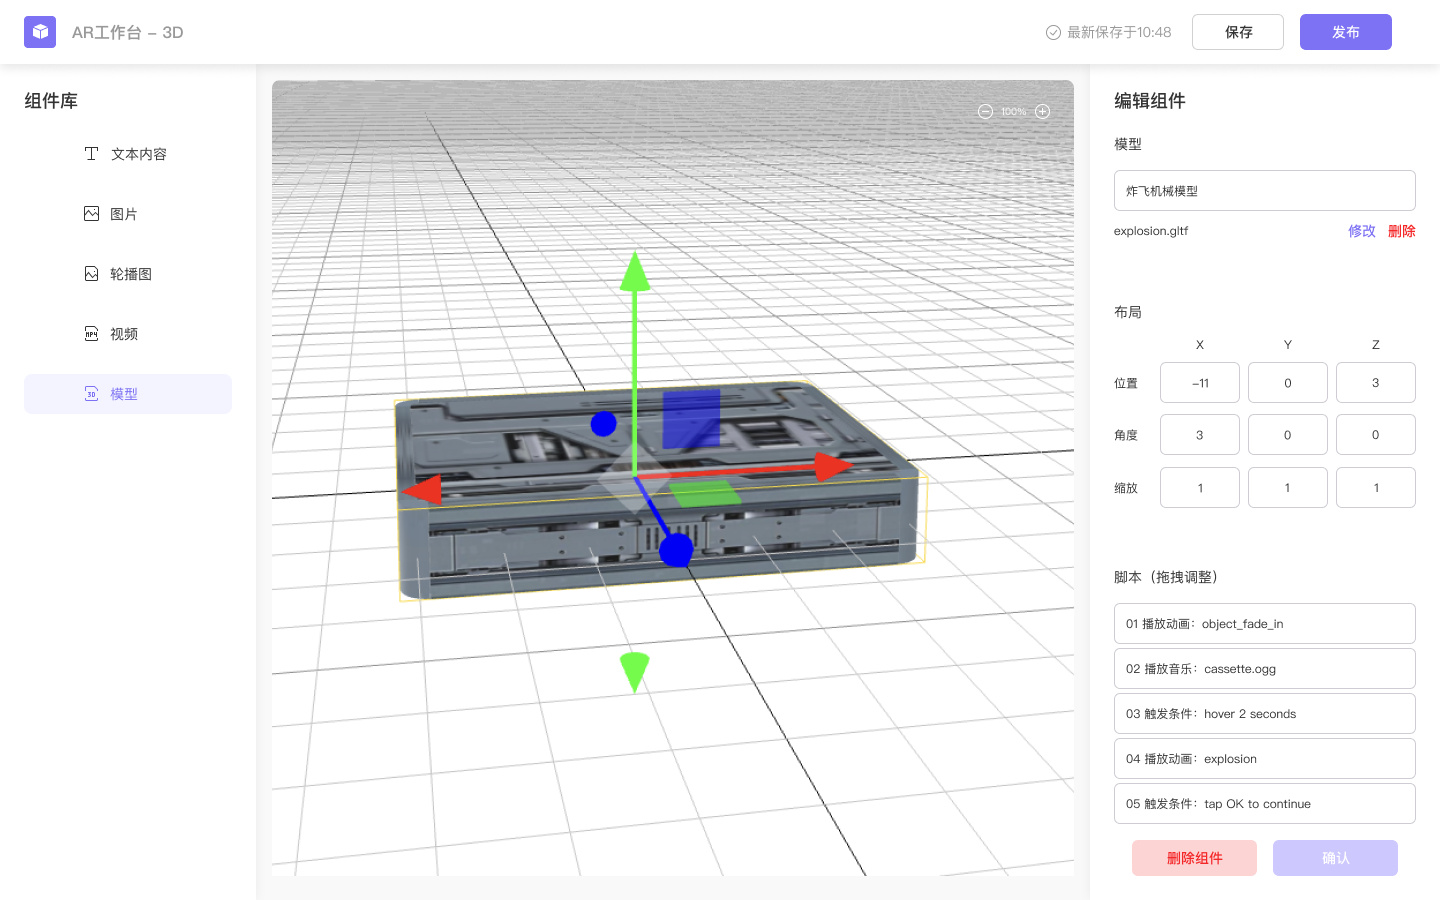Click the 模型 3D model icon
1440x900 pixels.
tap(91, 393)
